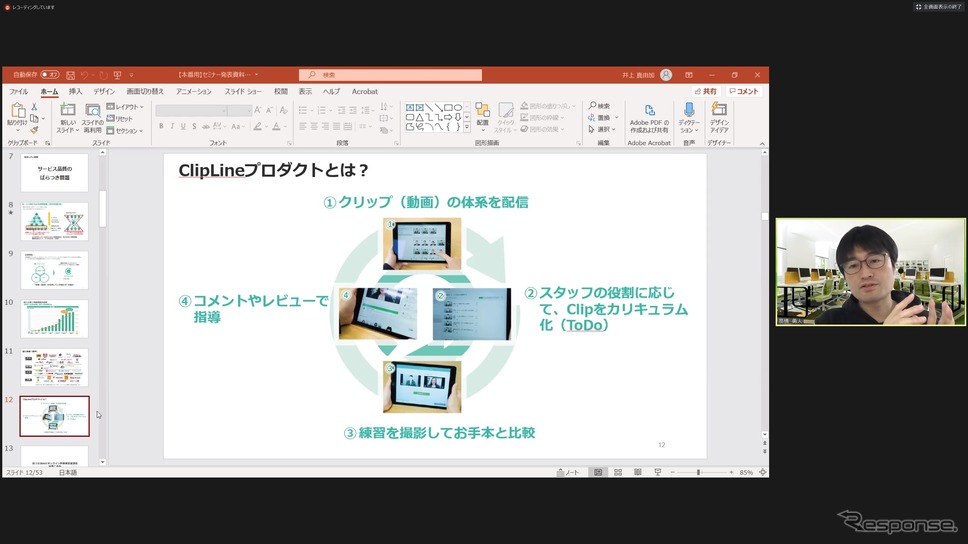Screen dimensions: 968x544
Task: Click the Cut scissors icon
Action: pyautogui.click(x=35, y=107)
